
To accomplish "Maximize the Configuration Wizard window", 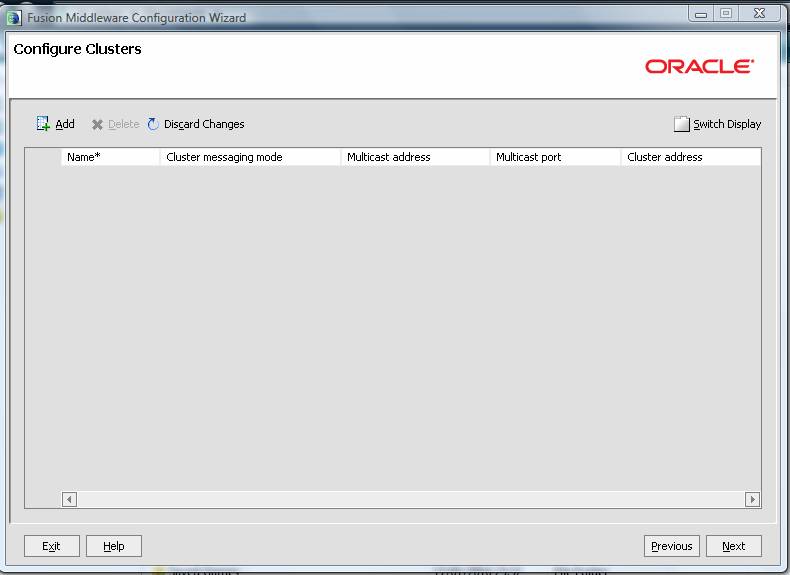I will [726, 14].
